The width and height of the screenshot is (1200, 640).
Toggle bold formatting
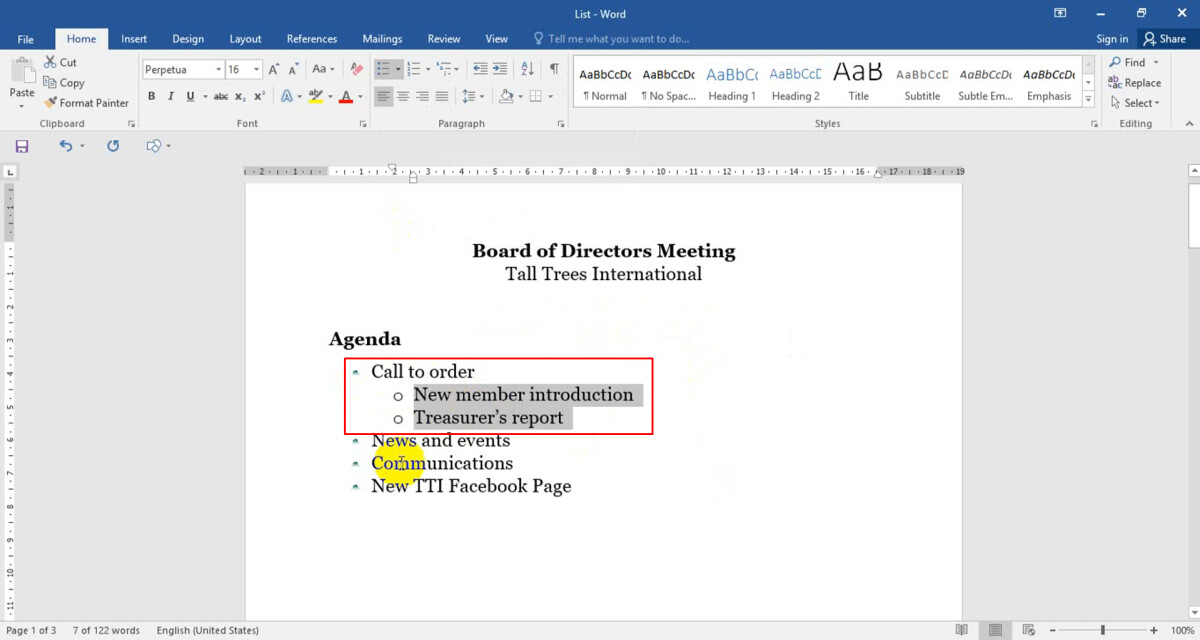[x=152, y=97]
